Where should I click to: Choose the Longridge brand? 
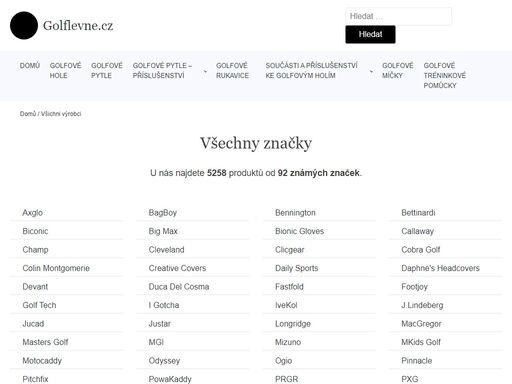293,324
